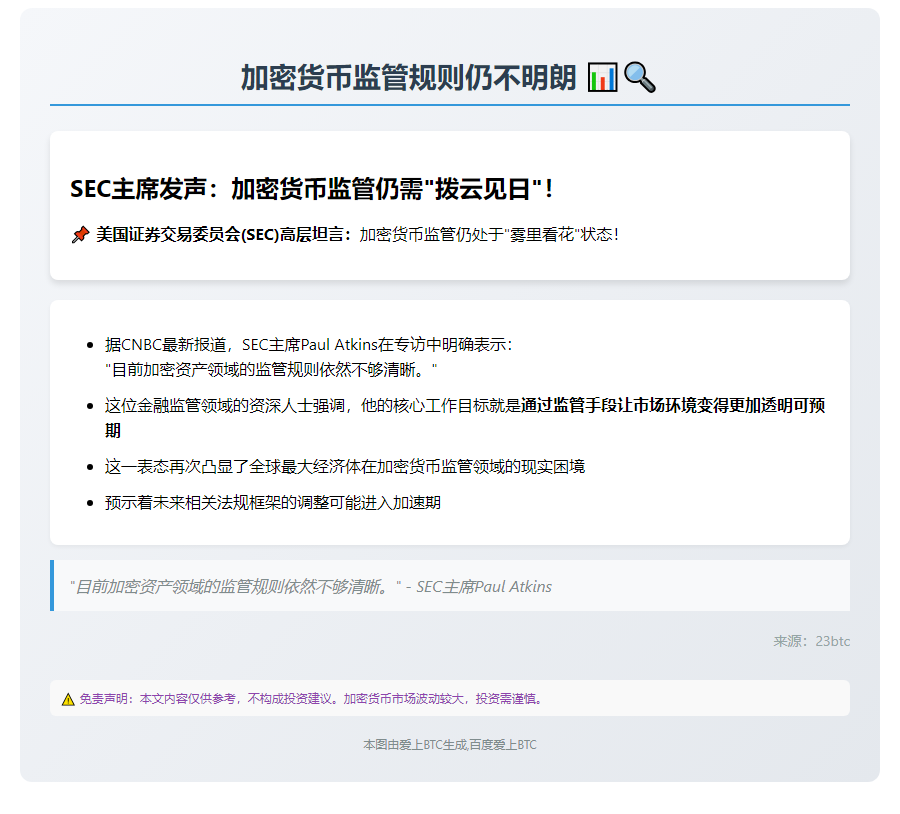
Task: Select bold text 美国证券交易委员会(SEC)高层坦言
Action: 224,235
